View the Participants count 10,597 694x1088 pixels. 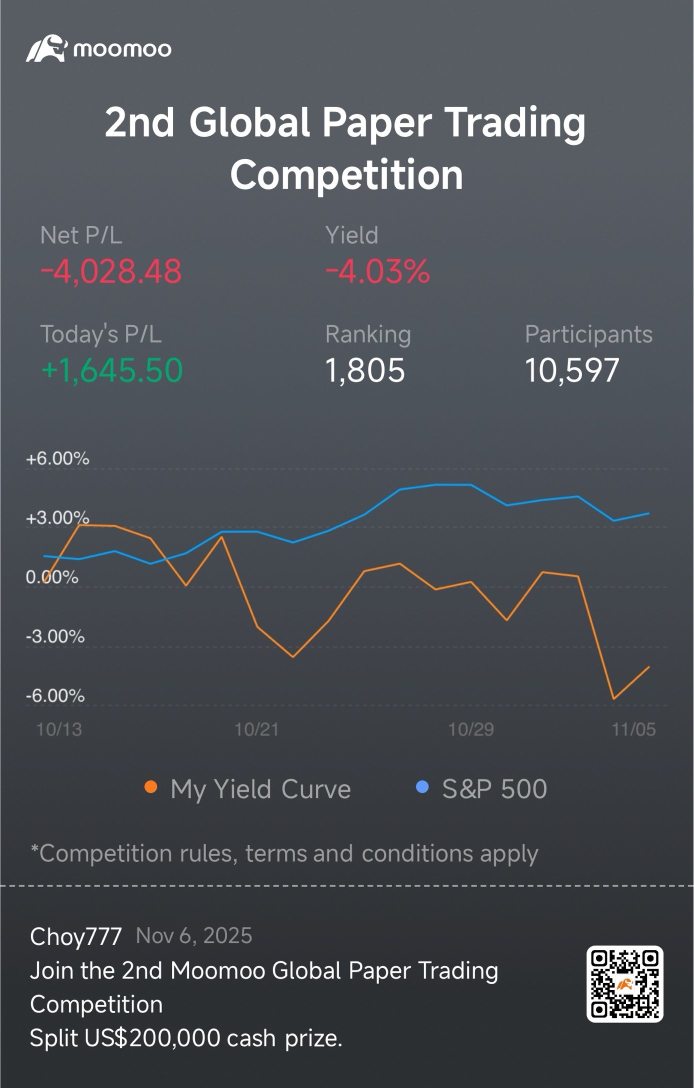click(572, 371)
